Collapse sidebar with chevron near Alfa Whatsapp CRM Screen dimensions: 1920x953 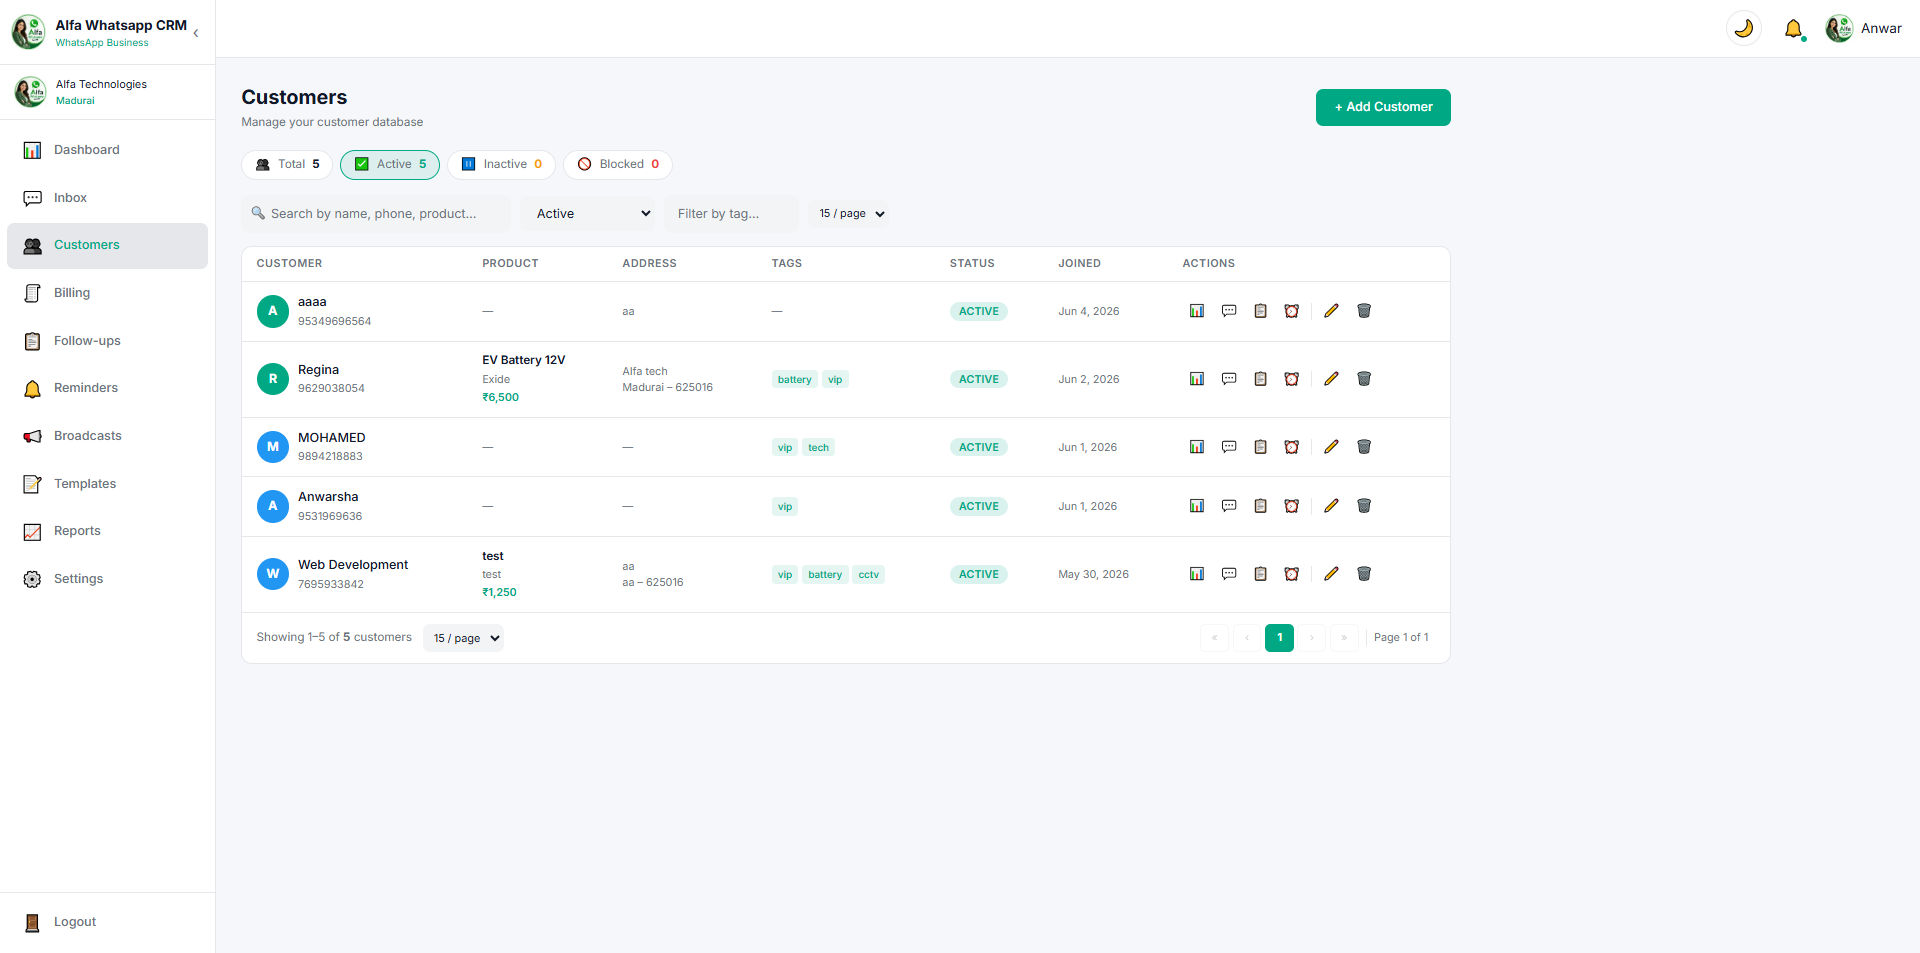click(x=196, y=33)
